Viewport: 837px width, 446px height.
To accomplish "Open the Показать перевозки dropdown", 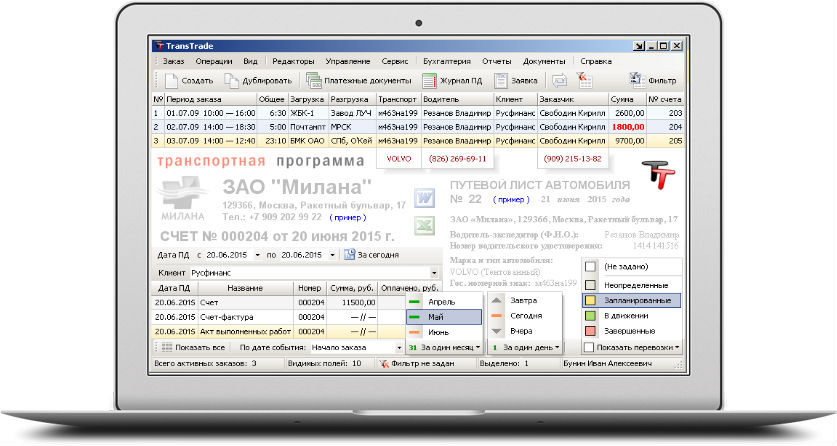I will click(x=631, y=347).
